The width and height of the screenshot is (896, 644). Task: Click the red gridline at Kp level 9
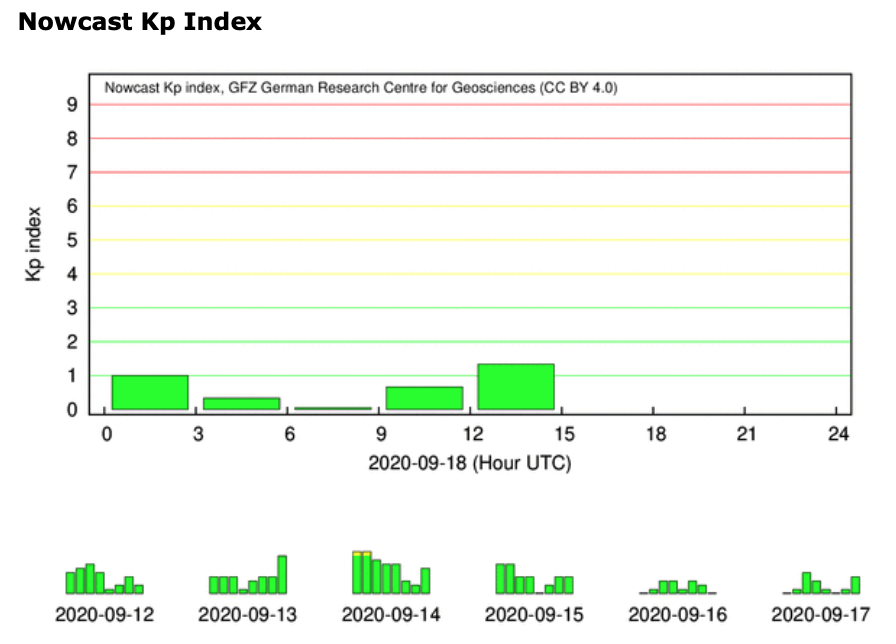[470, 105]
